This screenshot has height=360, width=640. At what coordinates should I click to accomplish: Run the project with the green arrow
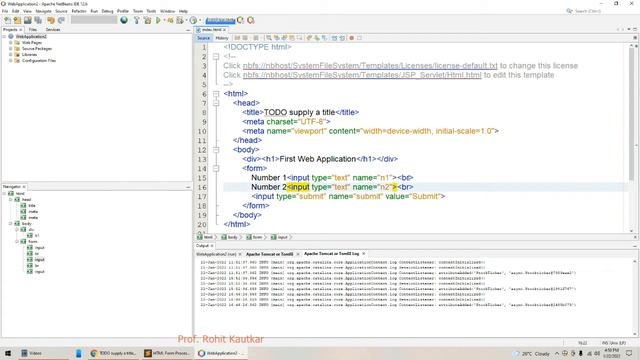(158, 20)
